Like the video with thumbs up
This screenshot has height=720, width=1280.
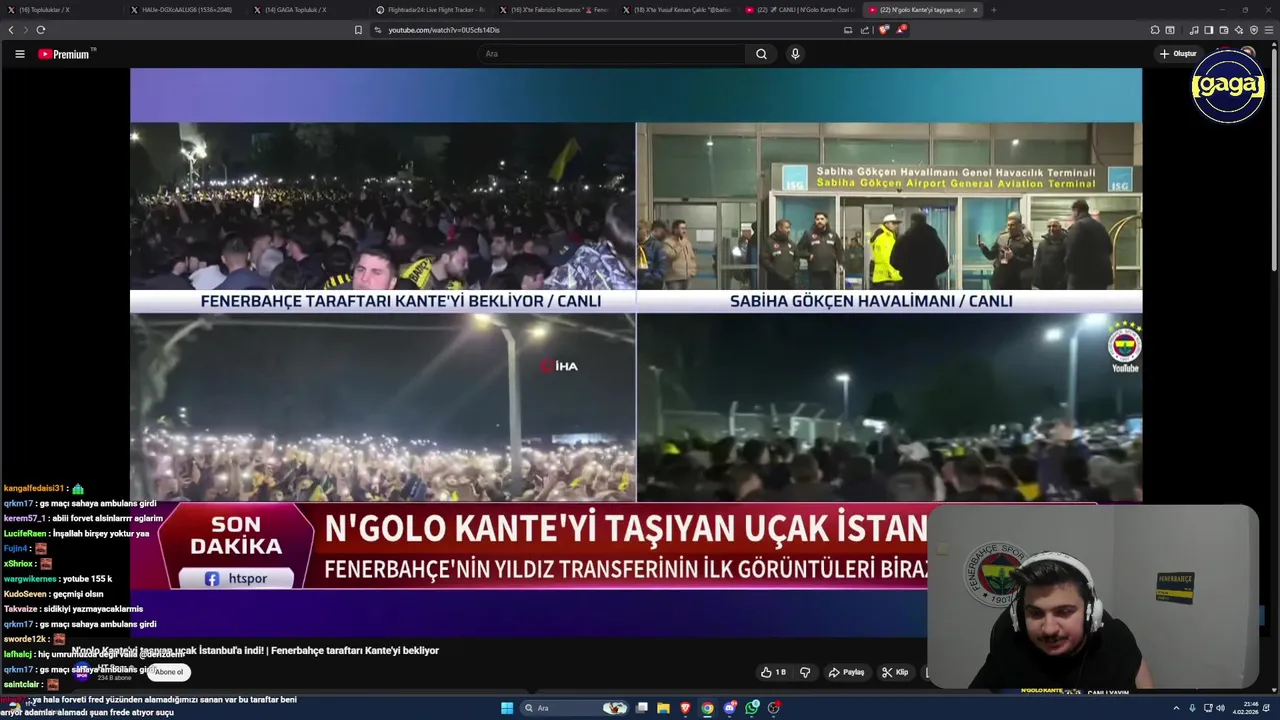(772, 672)
